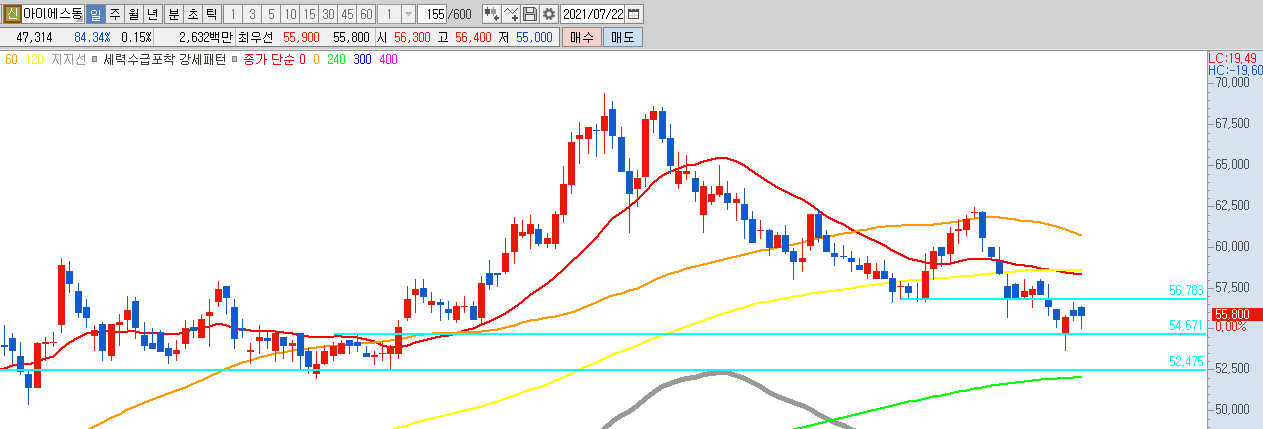Image resolution: width=1263 pixels, height=429 pixels.
Task: Open the add-indicator candlestick icon
Action: 491,14
